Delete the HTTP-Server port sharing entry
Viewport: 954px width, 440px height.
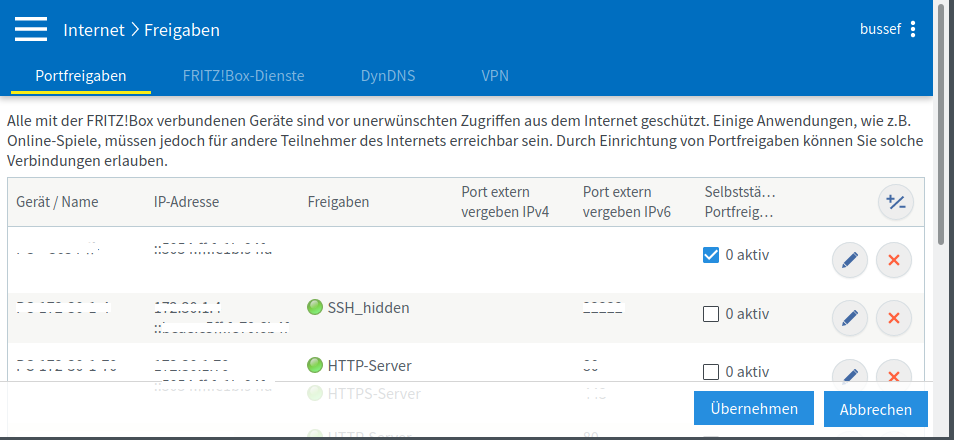click(893, 374)
